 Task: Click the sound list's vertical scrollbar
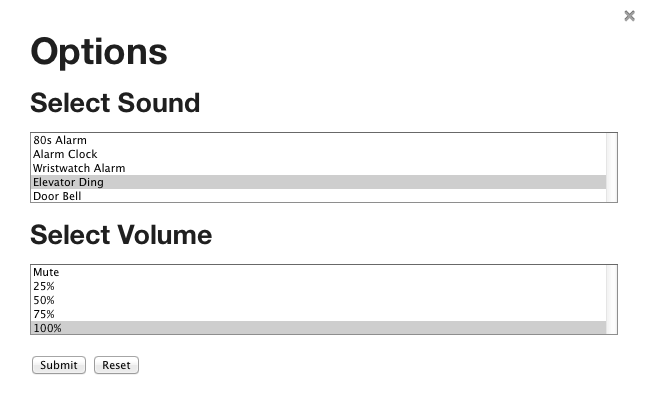tap(611, 167)
